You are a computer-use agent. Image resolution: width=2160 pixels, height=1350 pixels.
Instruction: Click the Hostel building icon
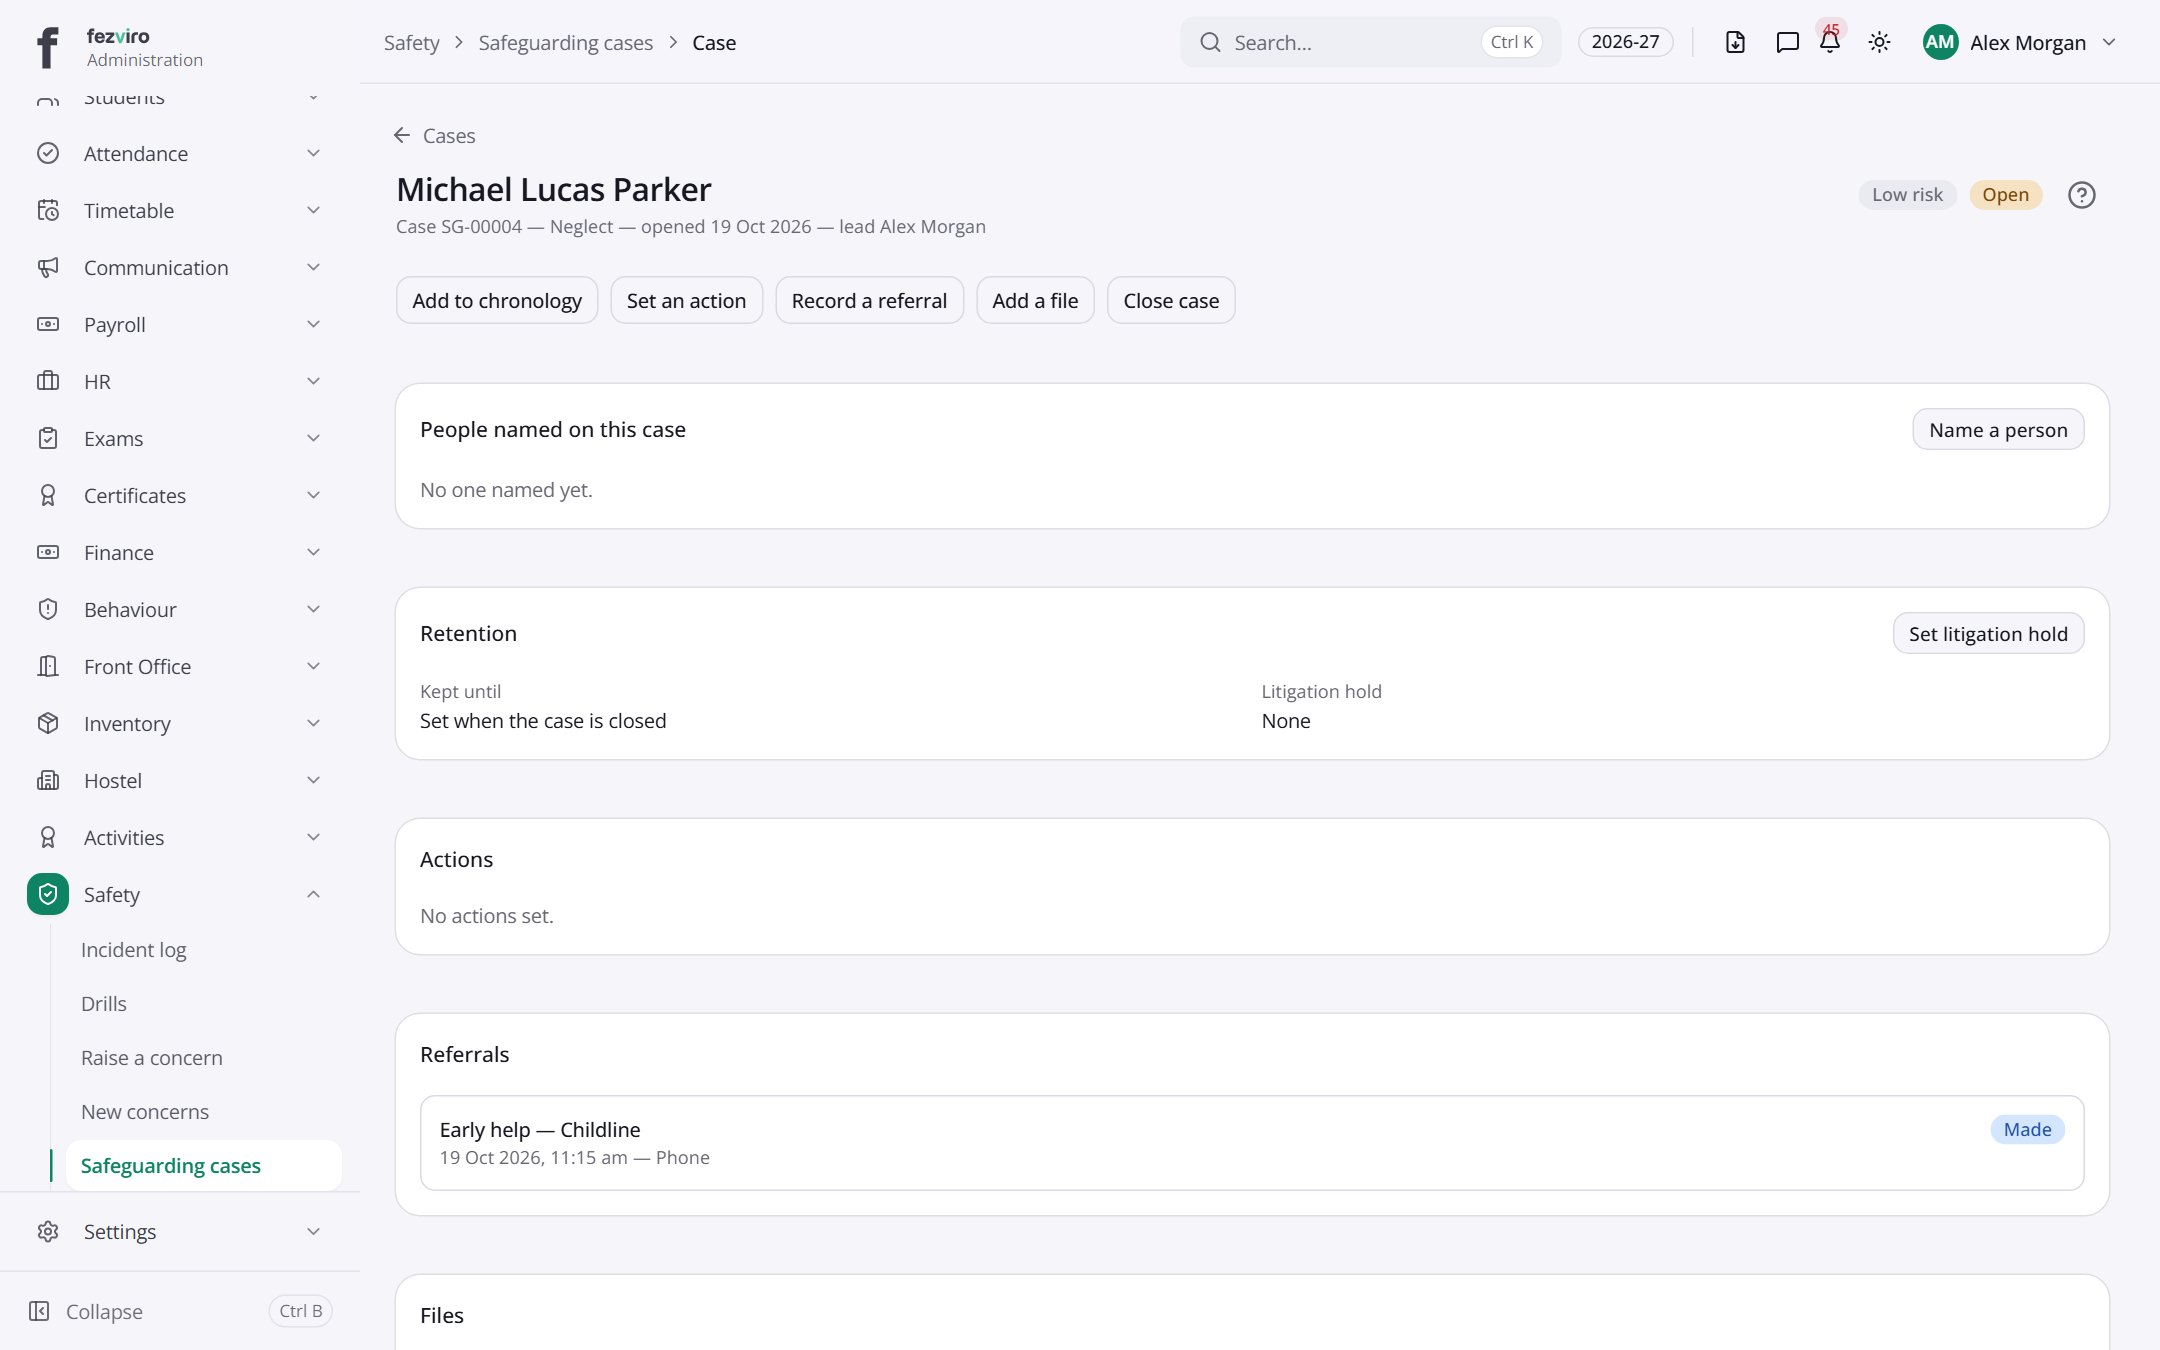(x=48, y=780)
